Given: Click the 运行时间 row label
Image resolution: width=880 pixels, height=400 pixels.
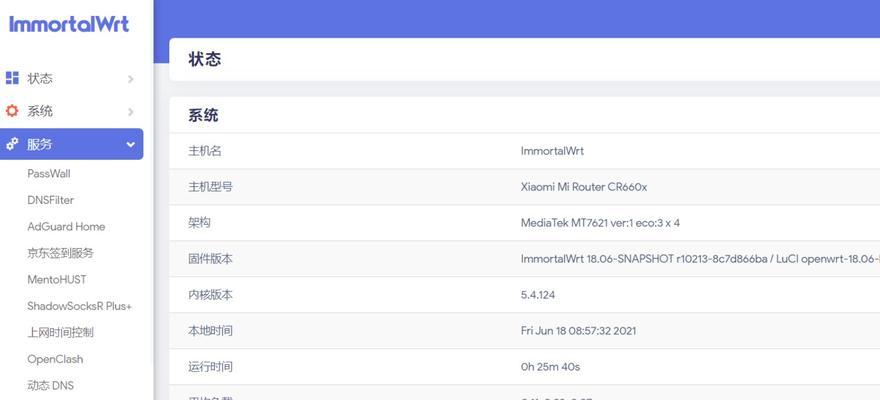Looking at the screenshot, I should click(x=210, y=367).
